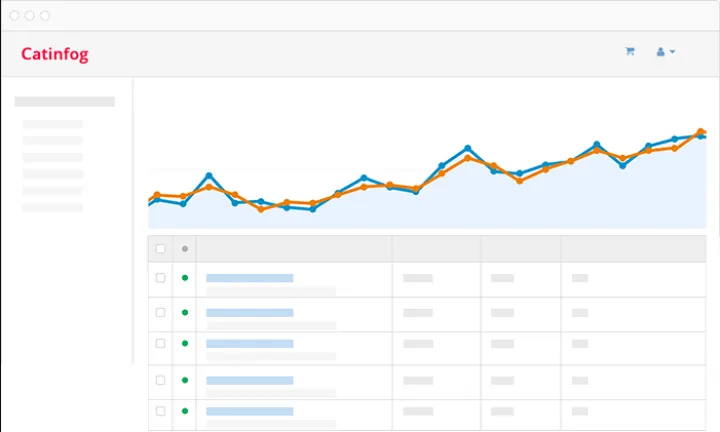720x432 pixels.
Task: Click the green status dot in fourth row
Action: tap(185, 380)
